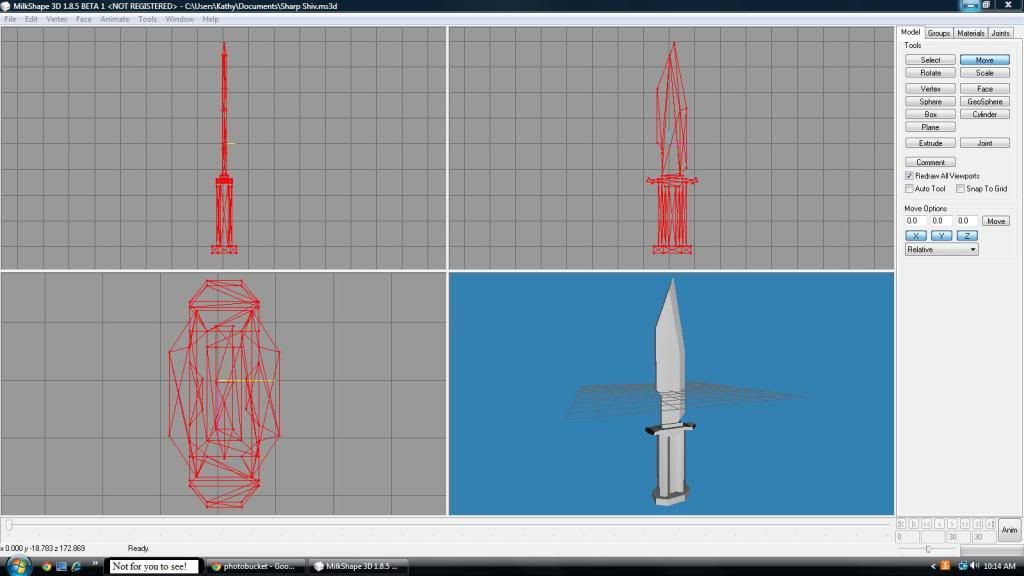The height and width of the screenshot is (576, 1024).
Task: Open the Relative move mode dropdown
Action: pos(941,250)
